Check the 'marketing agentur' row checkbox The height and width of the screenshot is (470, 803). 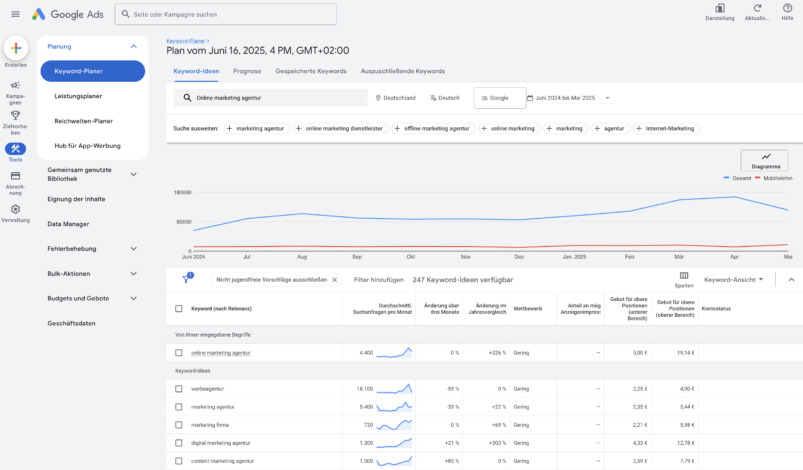tap(178, 407)
